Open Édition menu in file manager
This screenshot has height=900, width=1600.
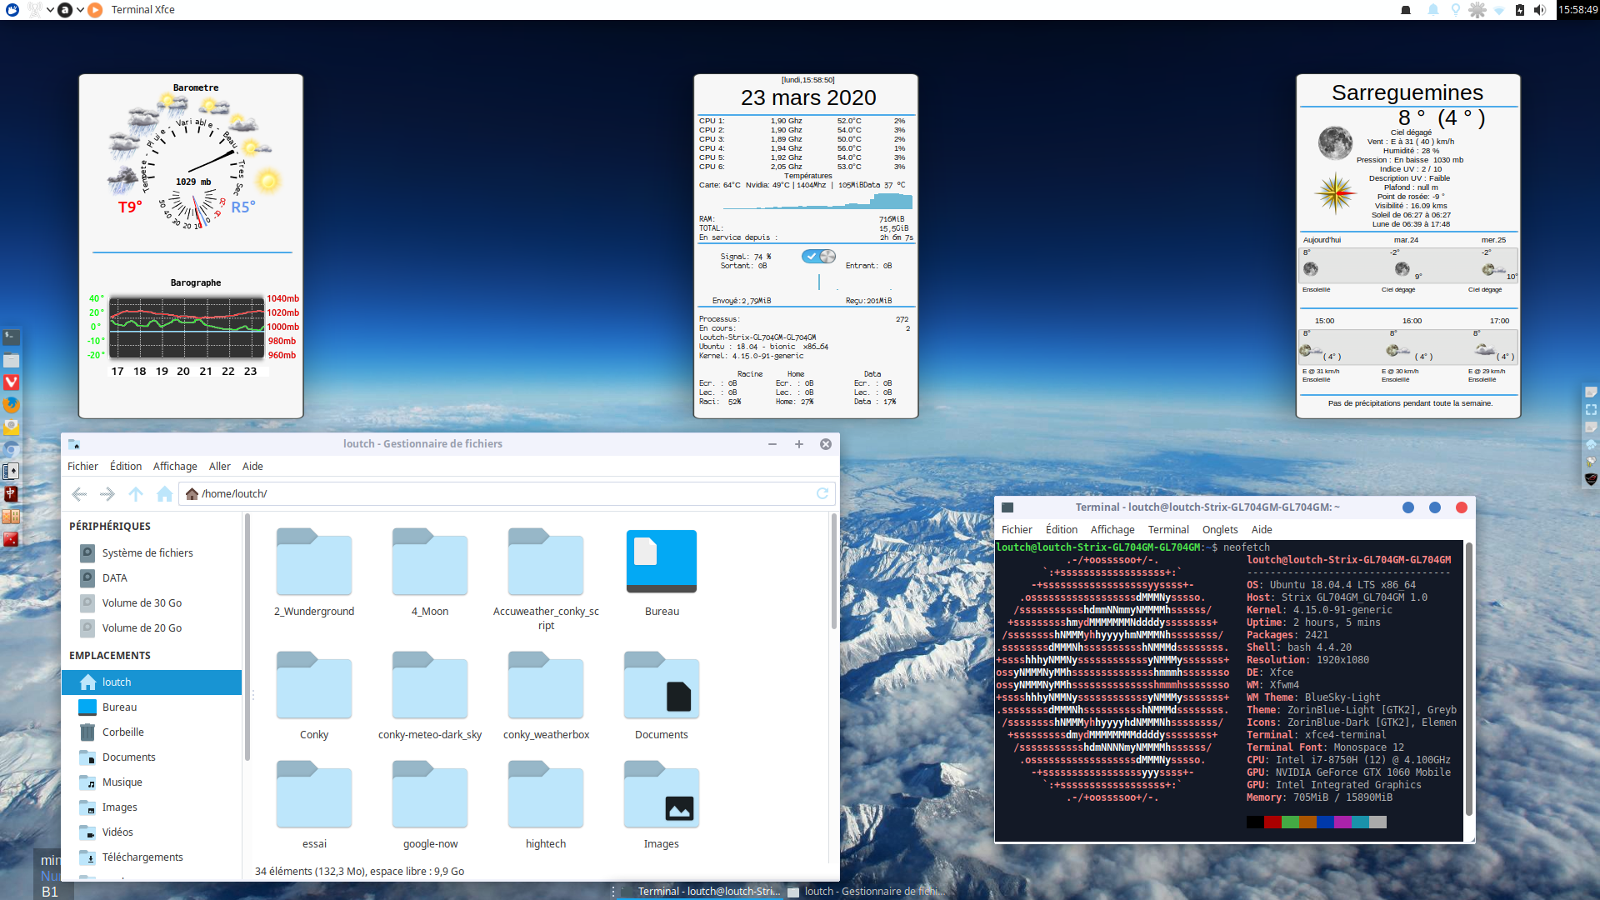(126, 466)
